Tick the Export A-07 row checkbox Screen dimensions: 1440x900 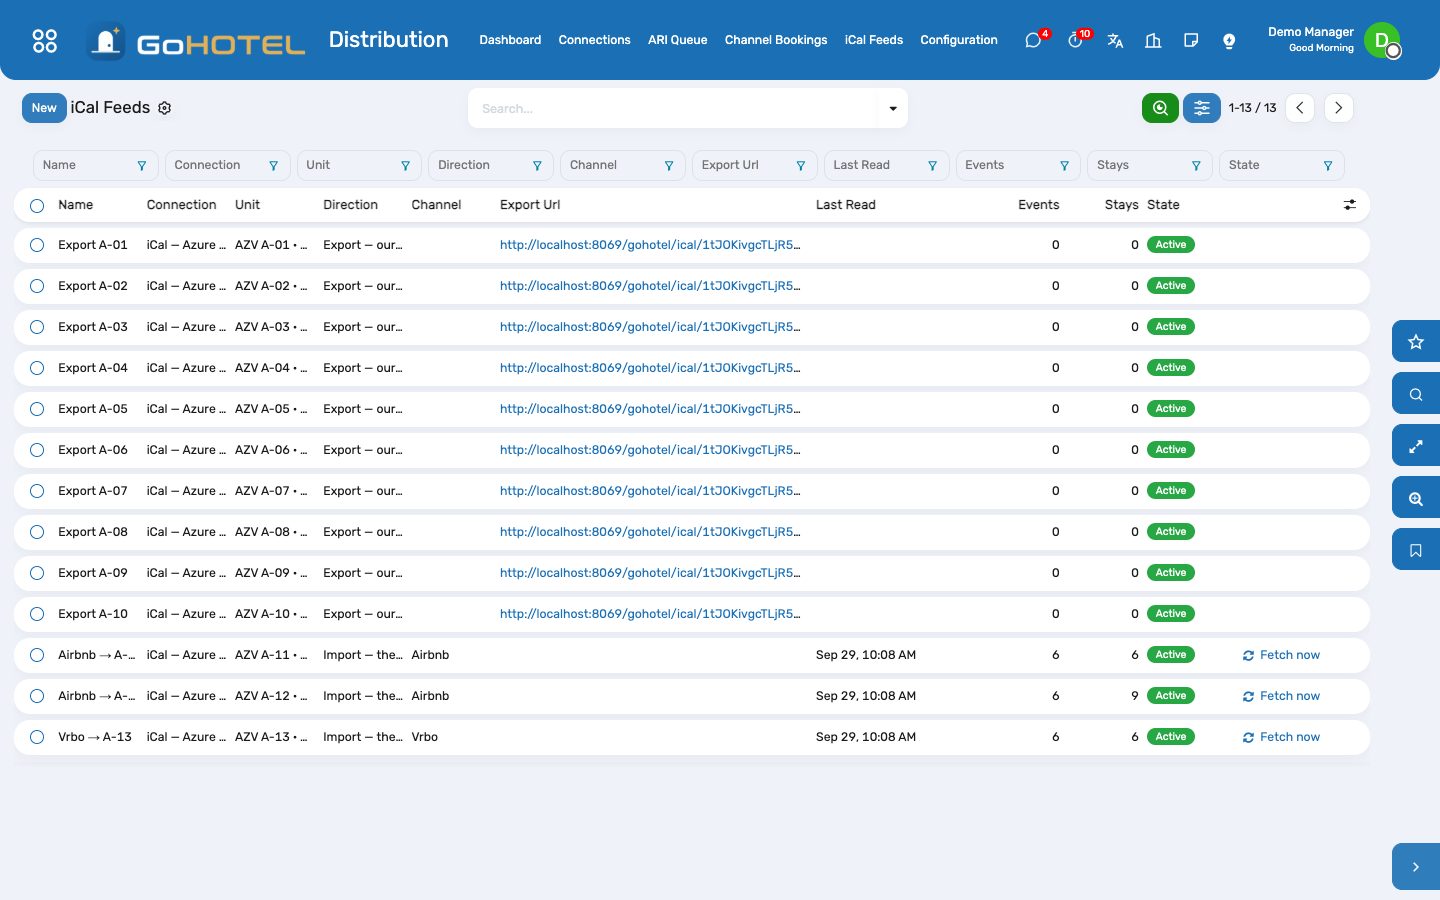pyautogui.click(x=37, y=491)
